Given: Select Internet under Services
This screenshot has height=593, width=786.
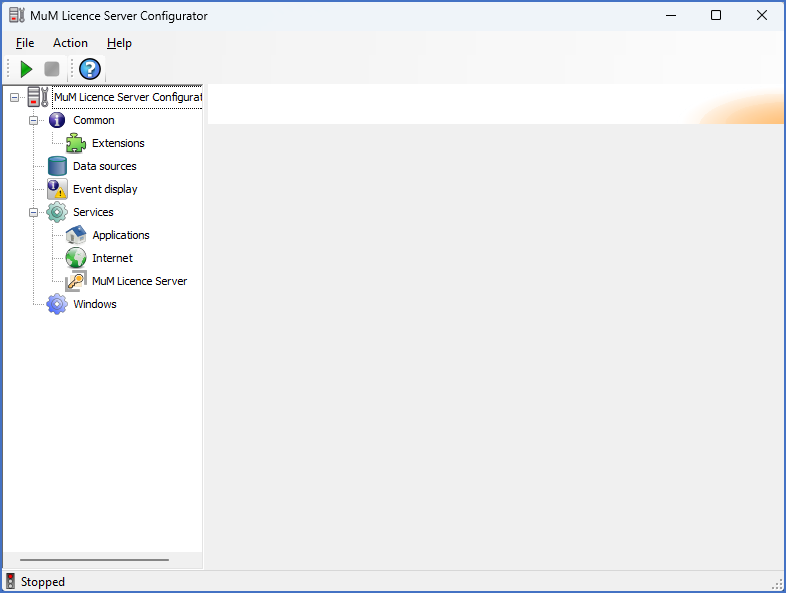Looking at the screenshot, I should coord(112,258).
